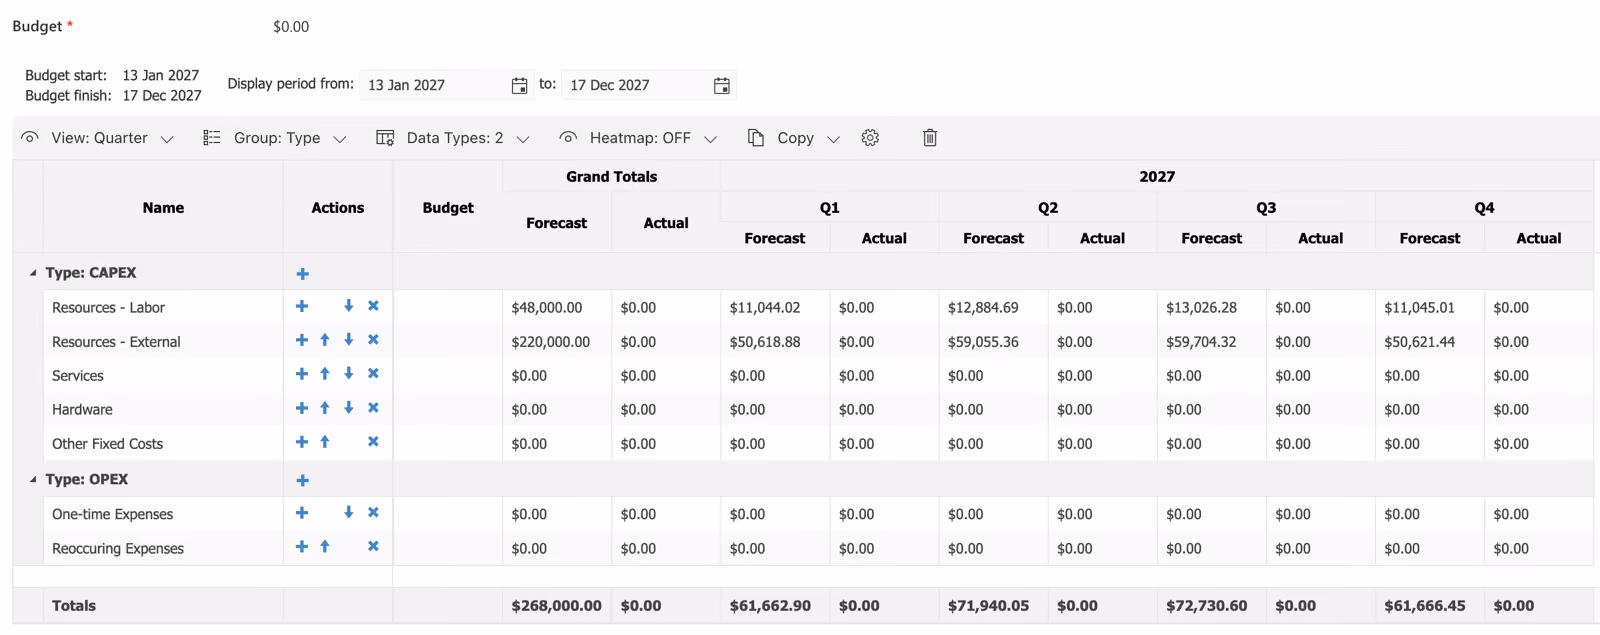Delete the Other Fixed Costs row

pyautogui.click(x=373, y=442)
